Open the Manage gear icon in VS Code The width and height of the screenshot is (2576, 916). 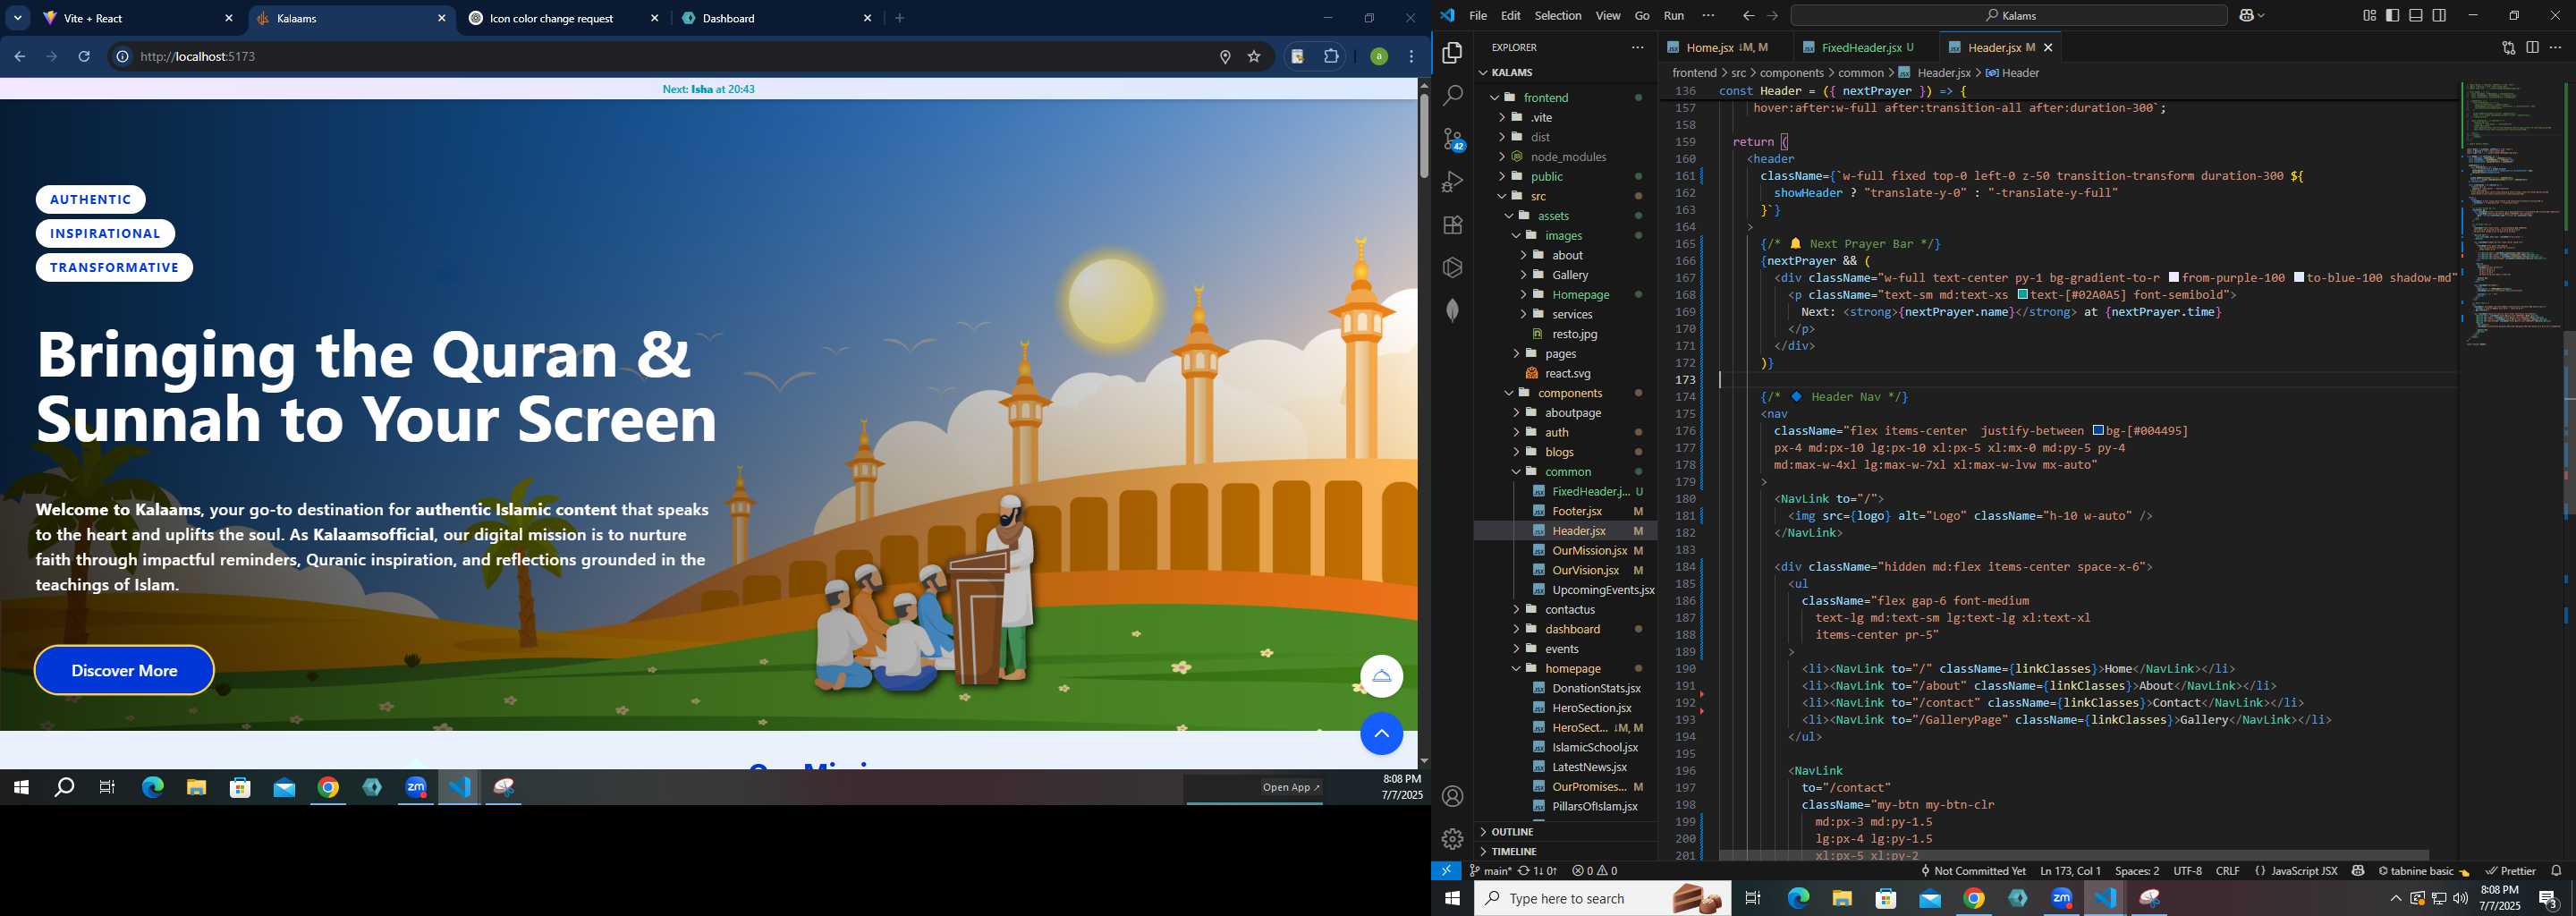click(x=1452, y=839)
